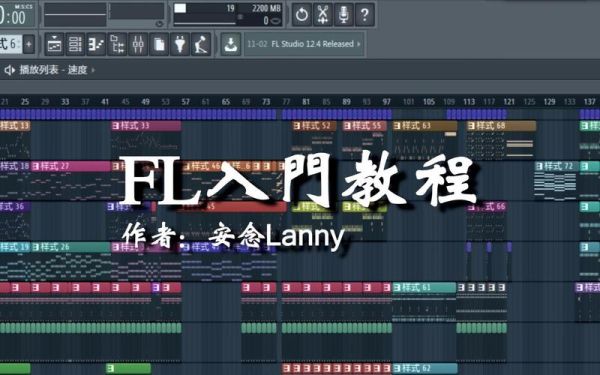
Task: Start one-click recording with the microphone icon
Action: 344,15
